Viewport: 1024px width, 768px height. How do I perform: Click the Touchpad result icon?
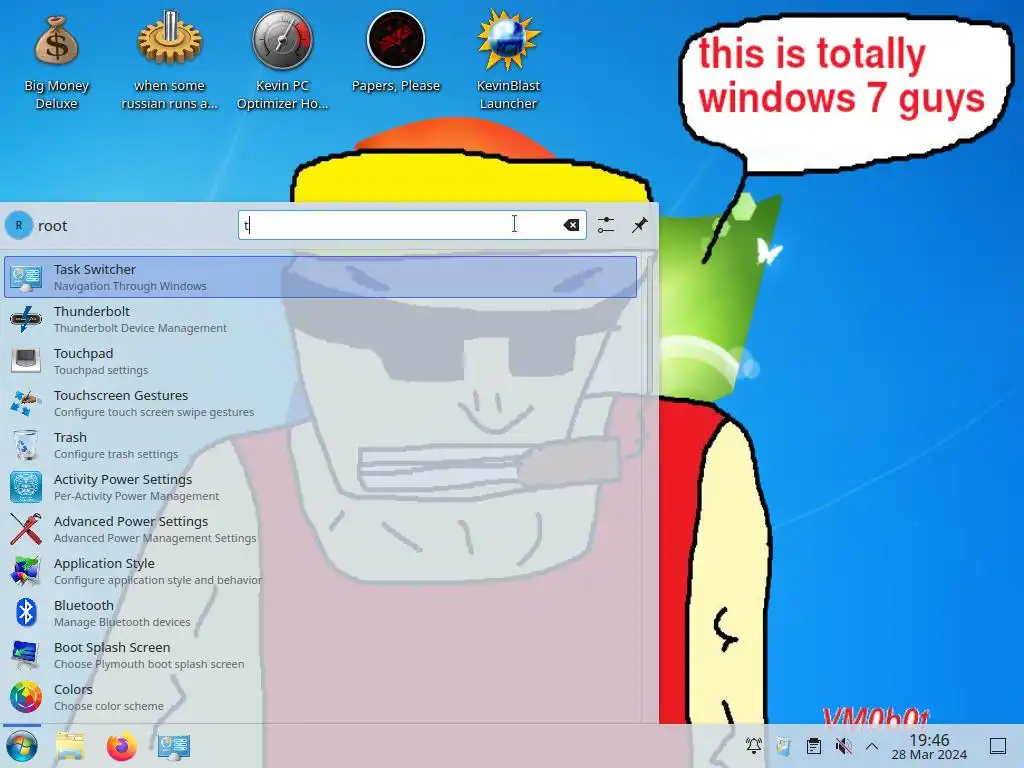[26, 361]
